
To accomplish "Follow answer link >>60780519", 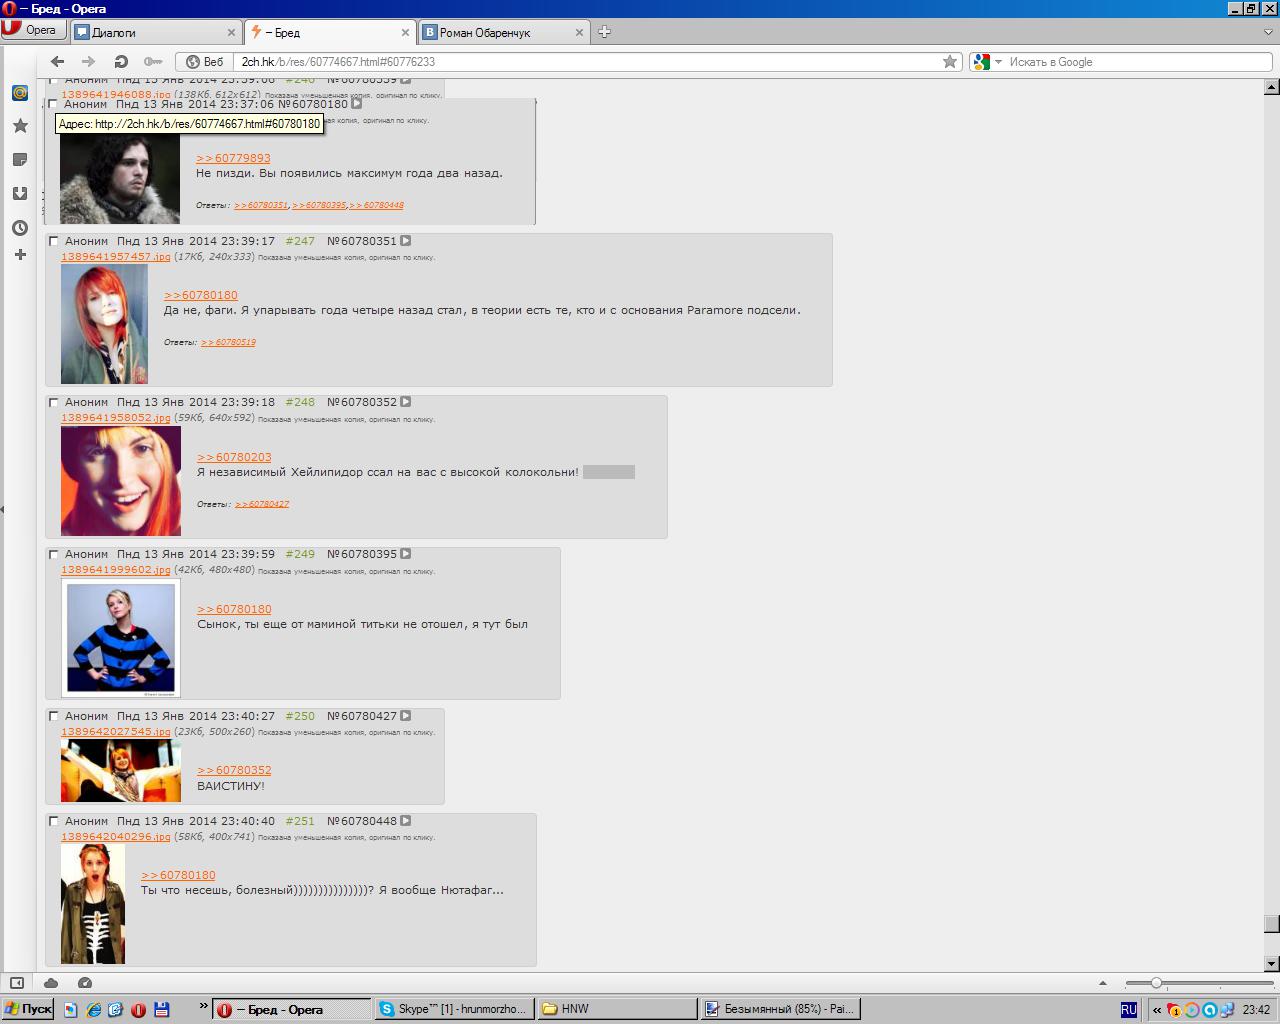I will (228, 342).
